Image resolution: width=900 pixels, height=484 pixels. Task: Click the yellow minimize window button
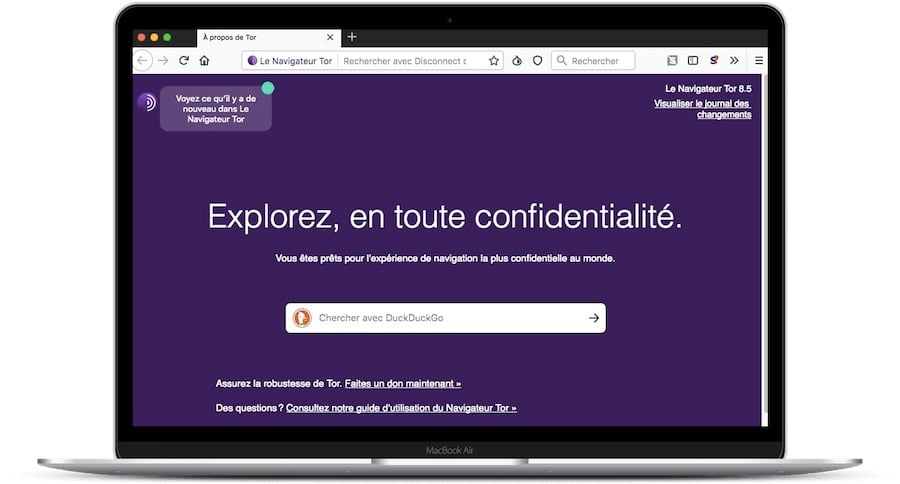154,37
